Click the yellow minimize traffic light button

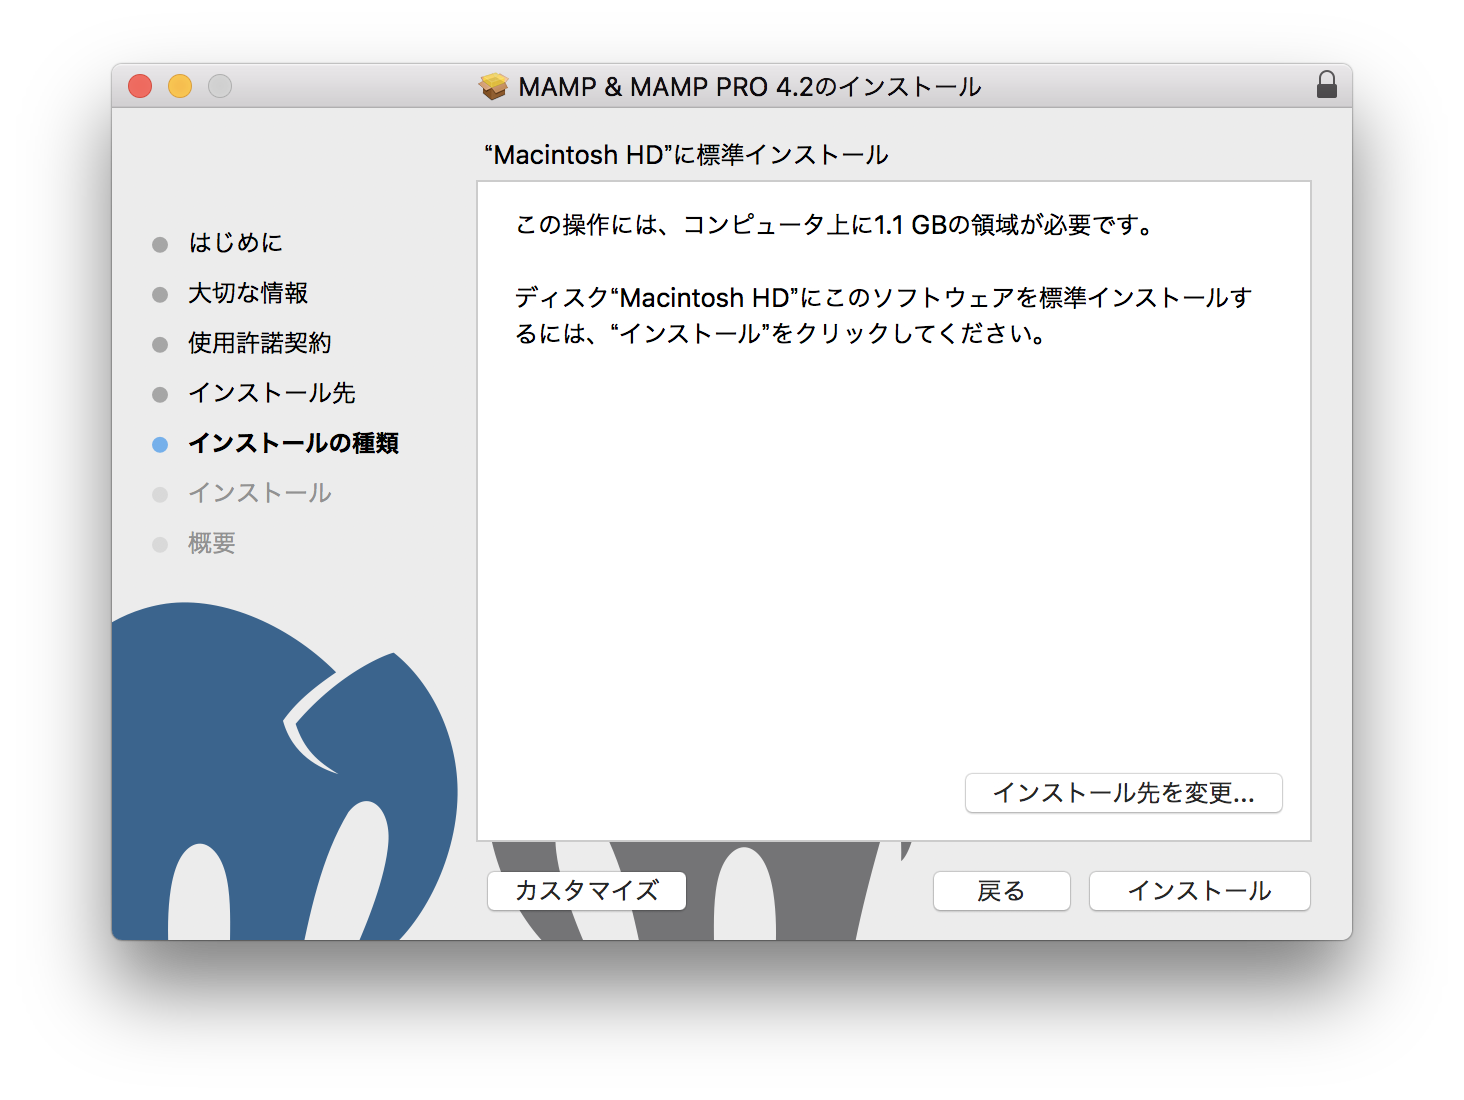[179, 86]
